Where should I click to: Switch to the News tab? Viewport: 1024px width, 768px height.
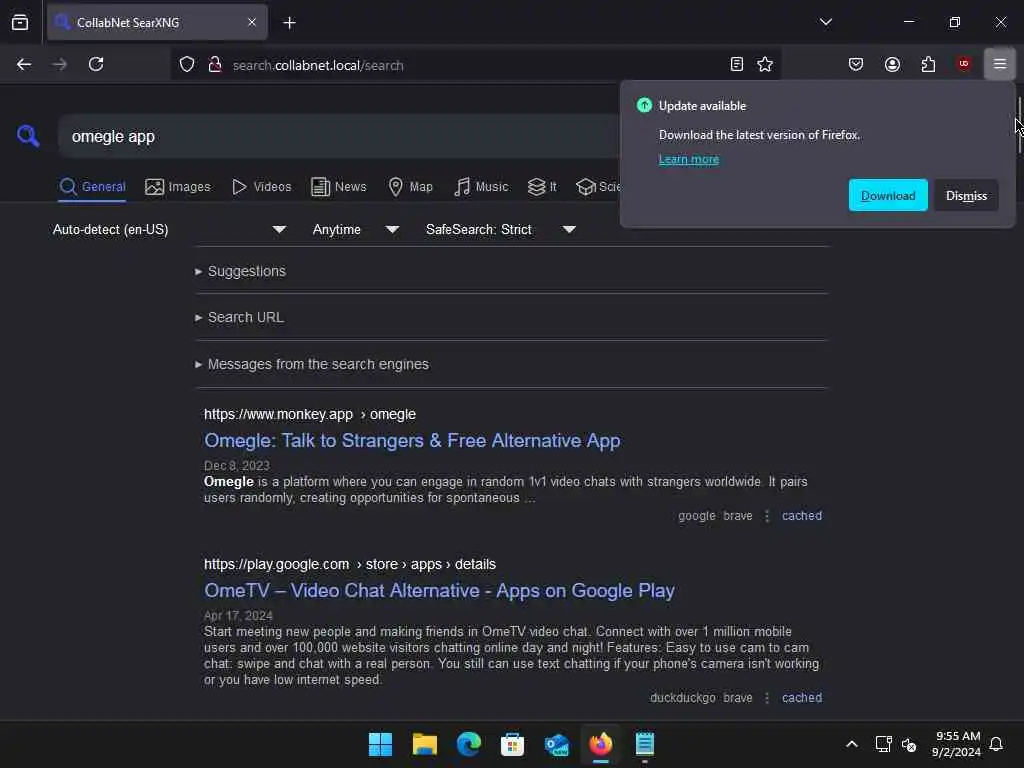(x=339, y=187)
